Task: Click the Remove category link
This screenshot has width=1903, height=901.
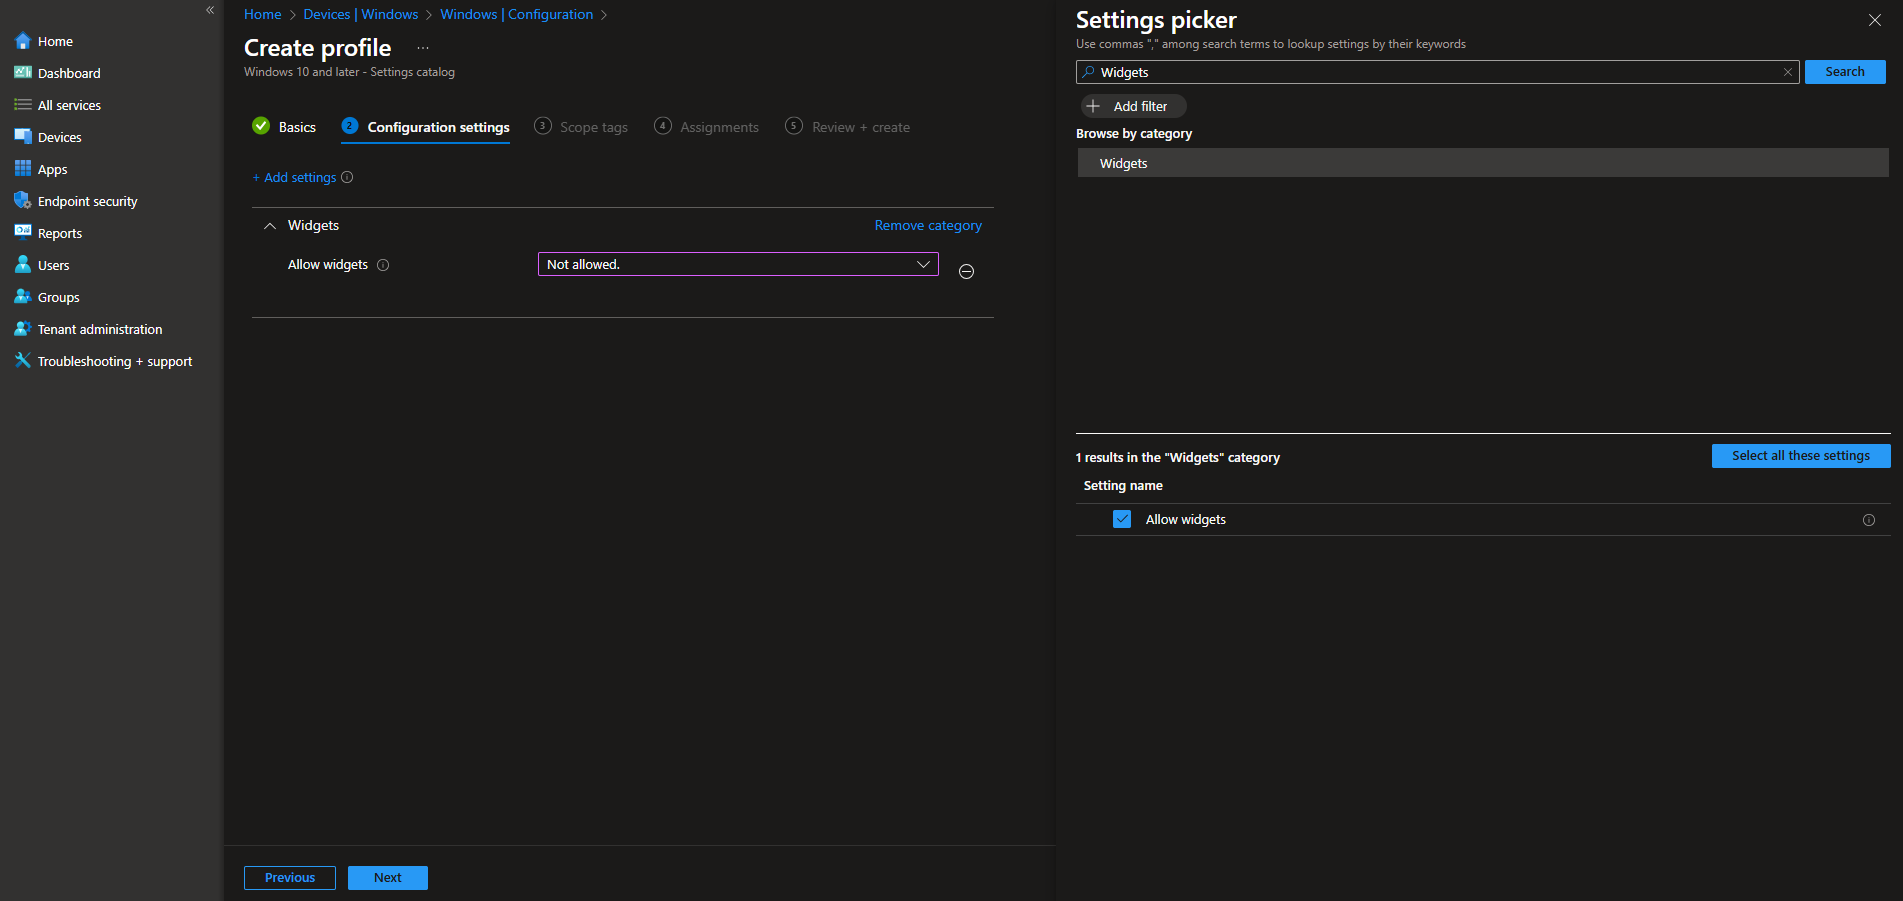Action: point(927,225)
